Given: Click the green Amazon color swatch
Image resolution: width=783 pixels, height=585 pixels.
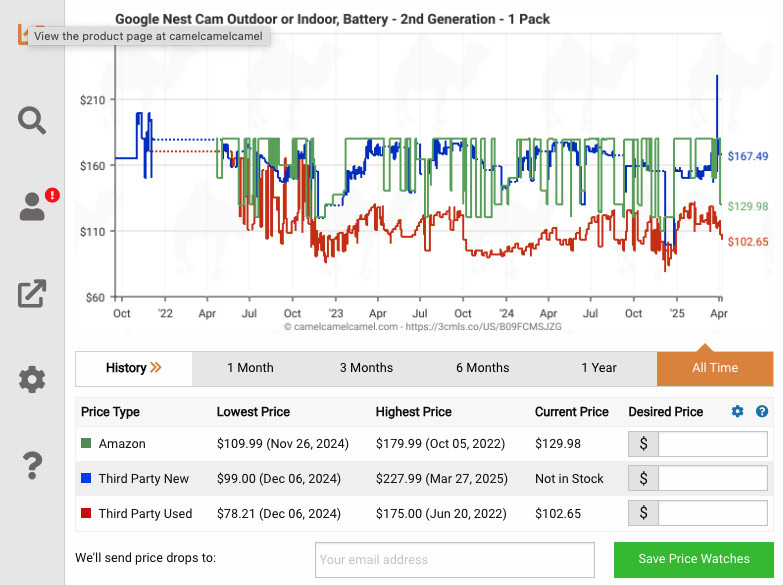Looking at the screenshot, I should coord(87,444).
